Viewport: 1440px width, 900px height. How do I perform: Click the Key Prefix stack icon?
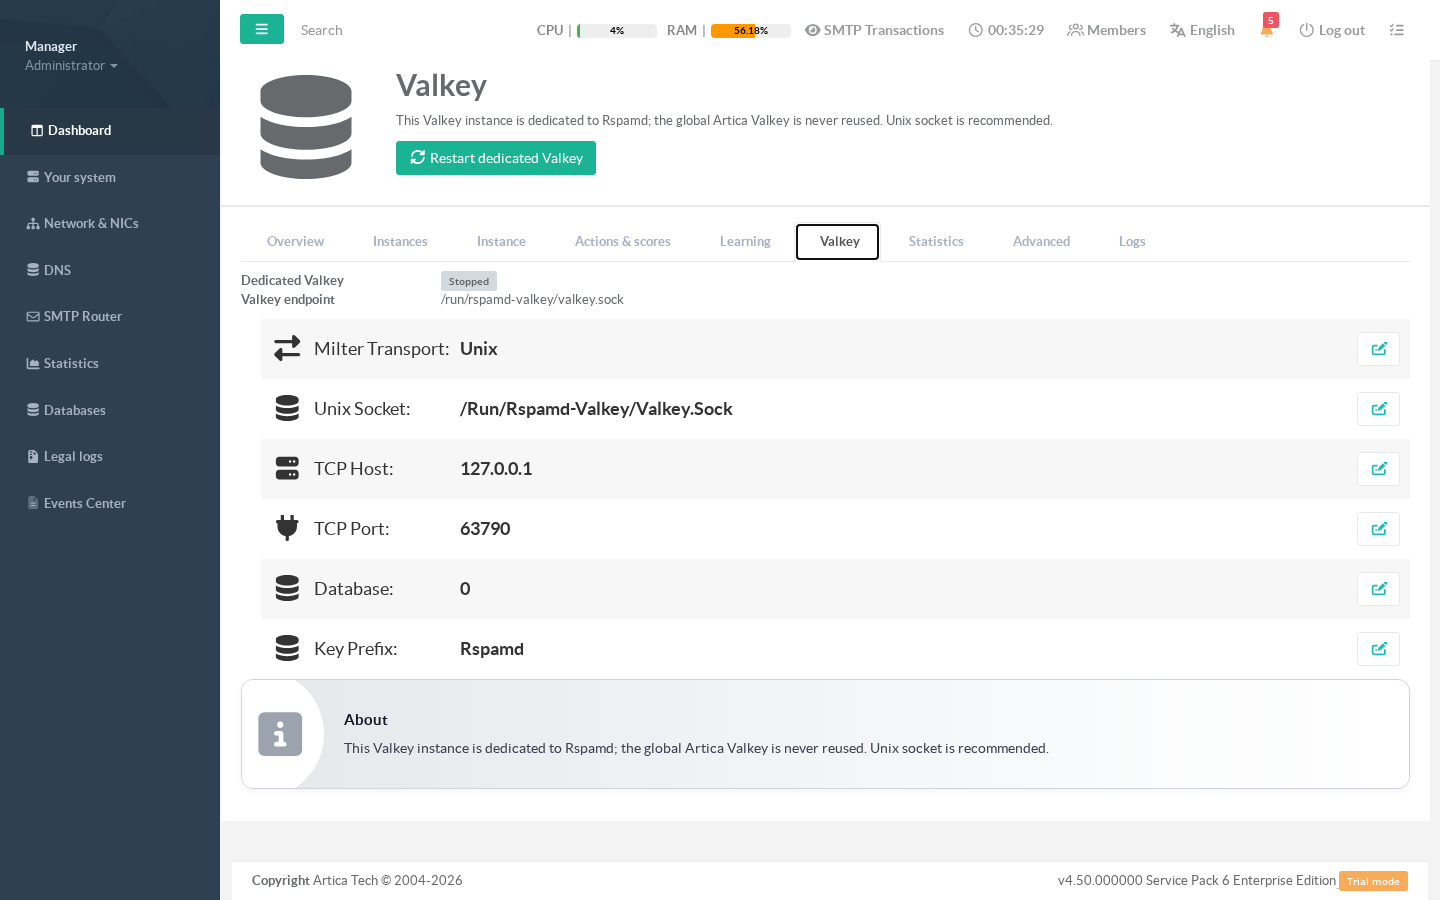(287, 648)
